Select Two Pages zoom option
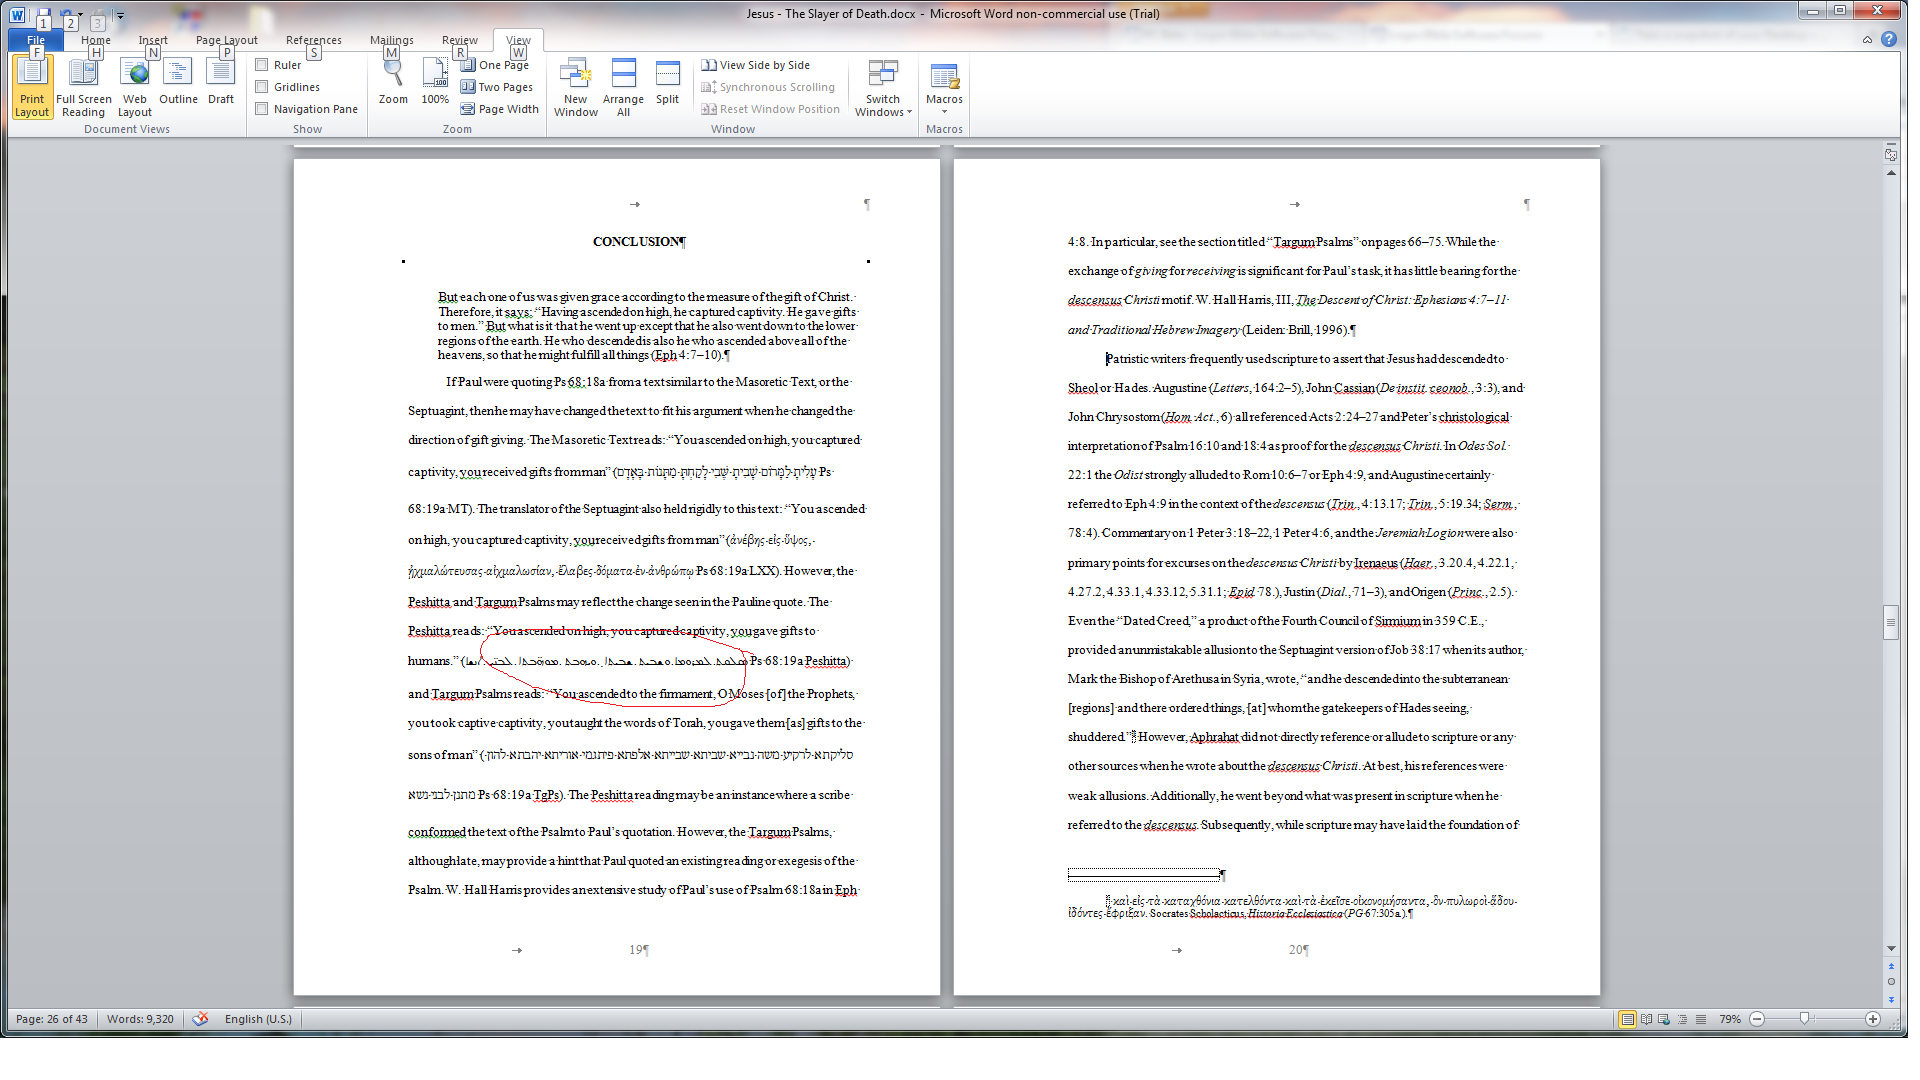This screenshot has height=1080, width=1920. [x=497, y=87]
